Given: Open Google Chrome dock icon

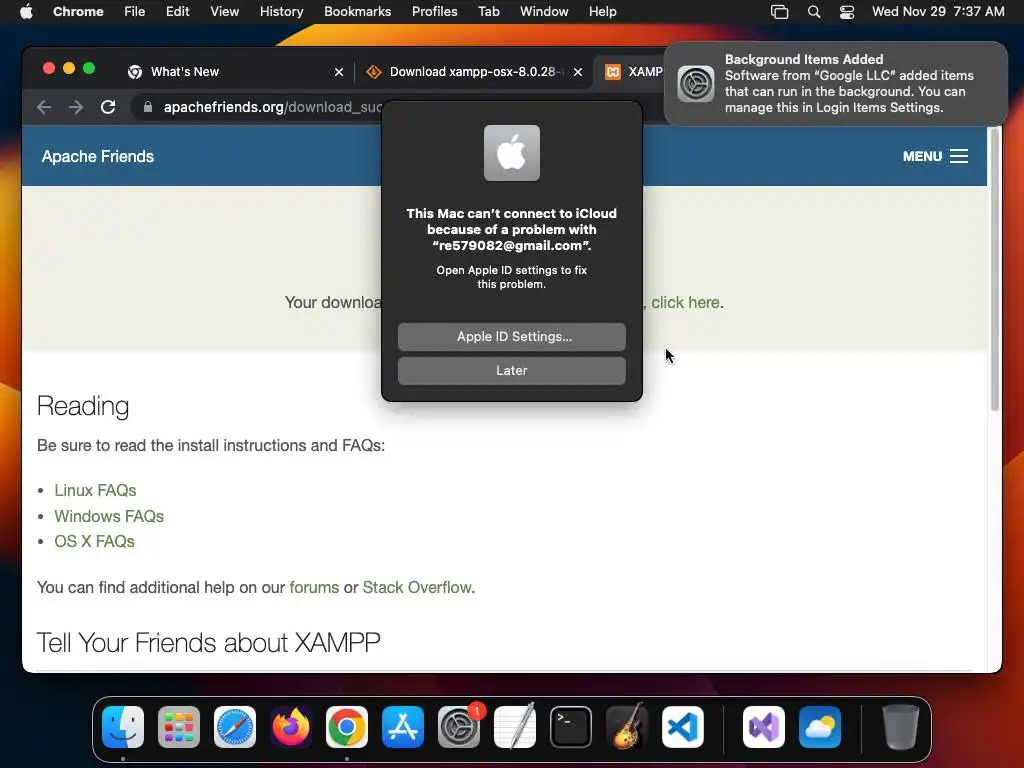Looking at the screenshot, I should tap(347, 727).
